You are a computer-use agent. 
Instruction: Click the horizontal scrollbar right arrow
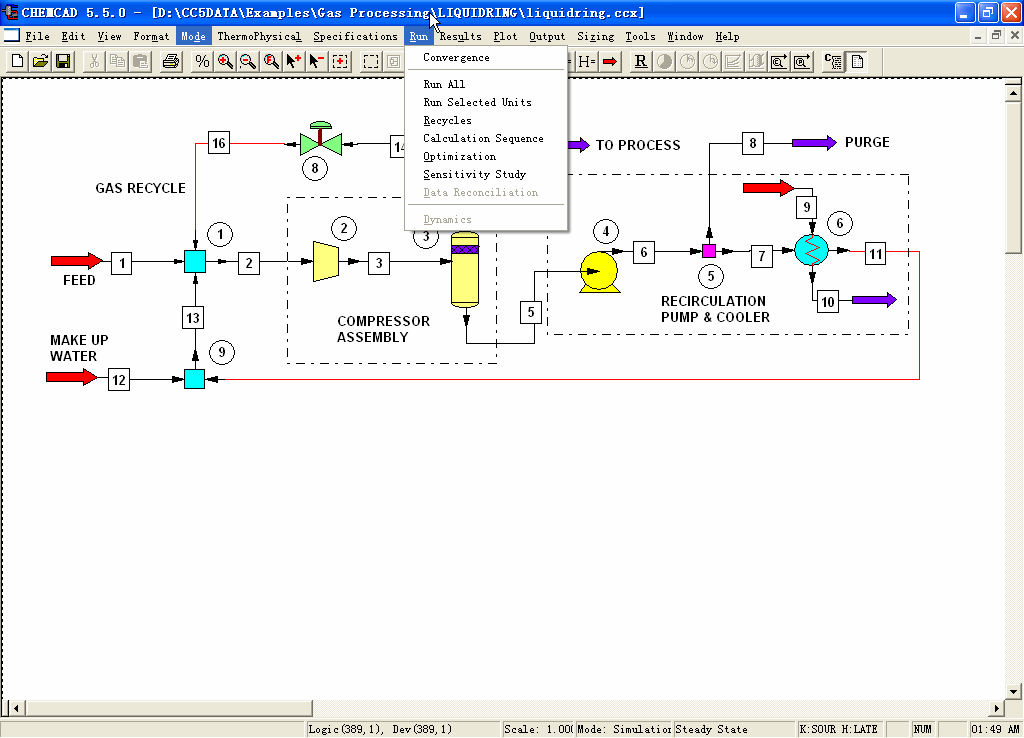pyautogui.click(x=997, y=708)
